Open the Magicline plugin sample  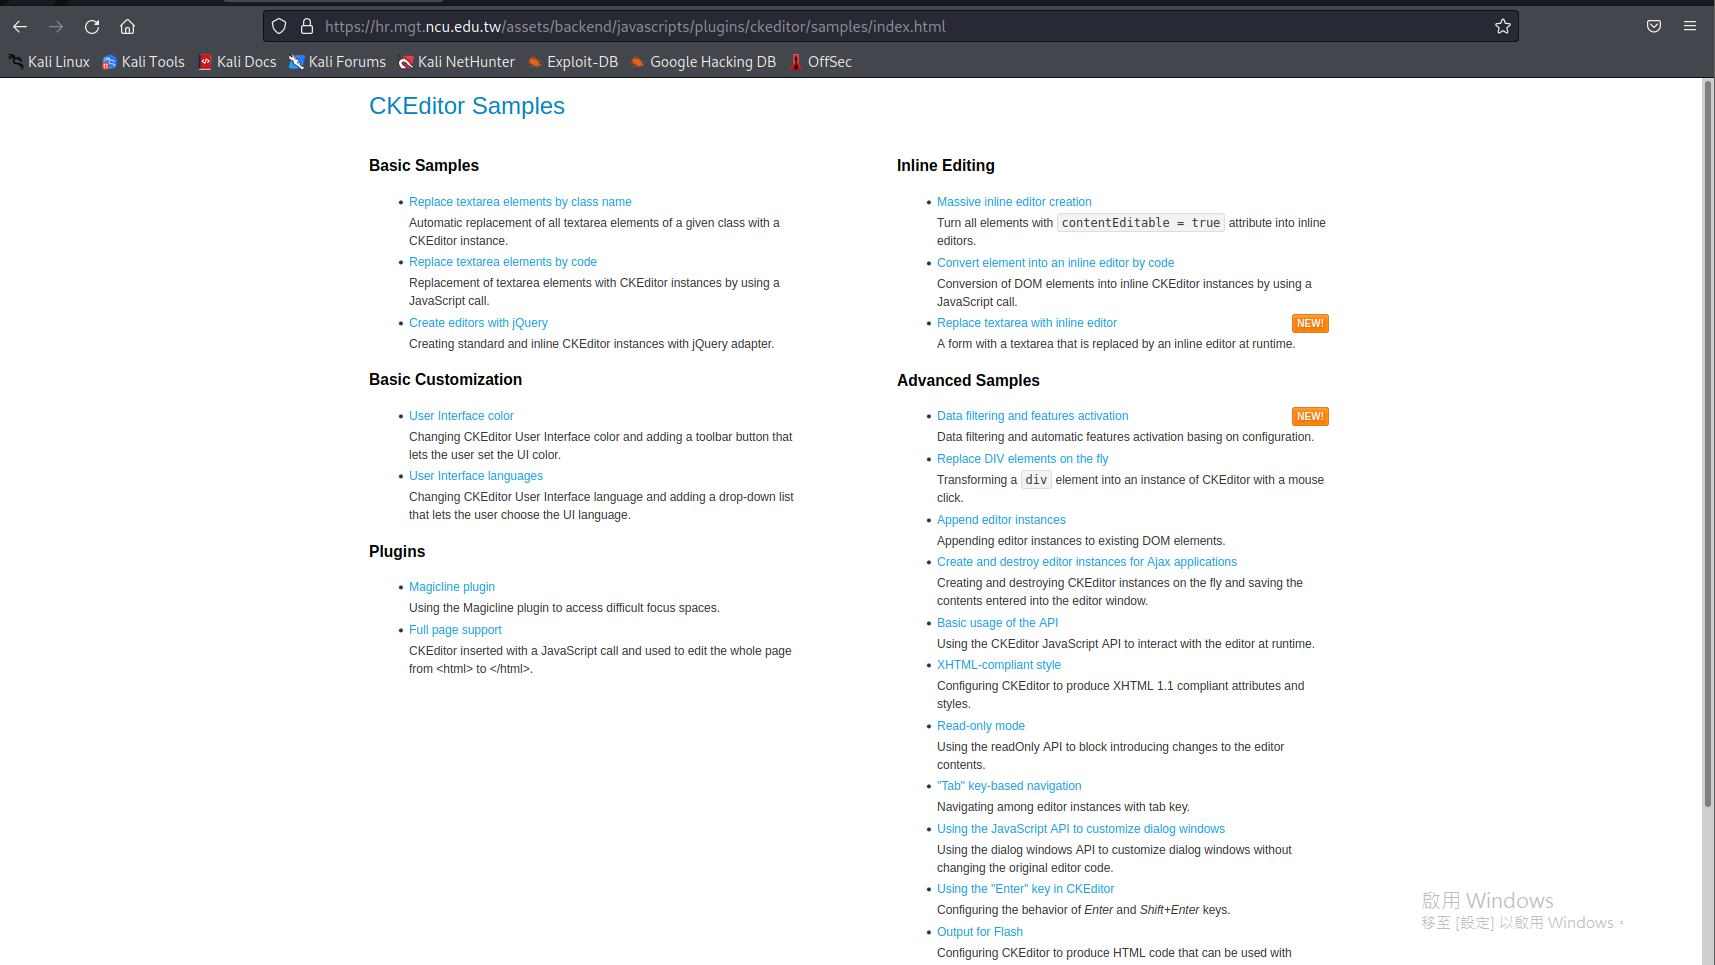click(452, 587)
